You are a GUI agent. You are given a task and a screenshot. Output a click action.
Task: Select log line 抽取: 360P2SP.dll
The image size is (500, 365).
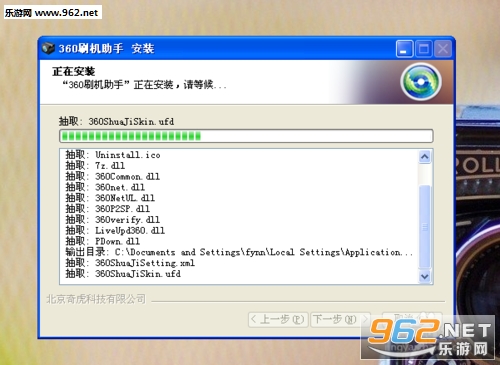pos(108,209)
